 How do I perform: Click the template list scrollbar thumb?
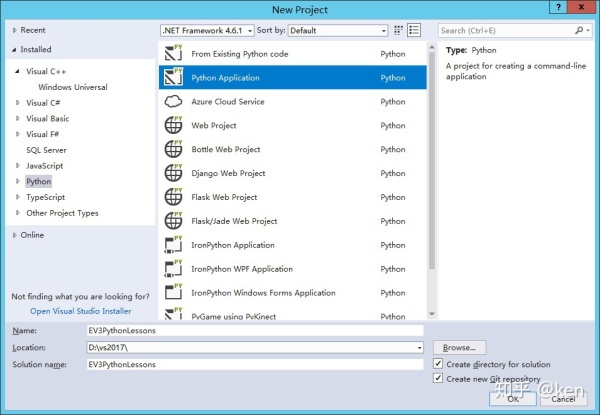432,161
